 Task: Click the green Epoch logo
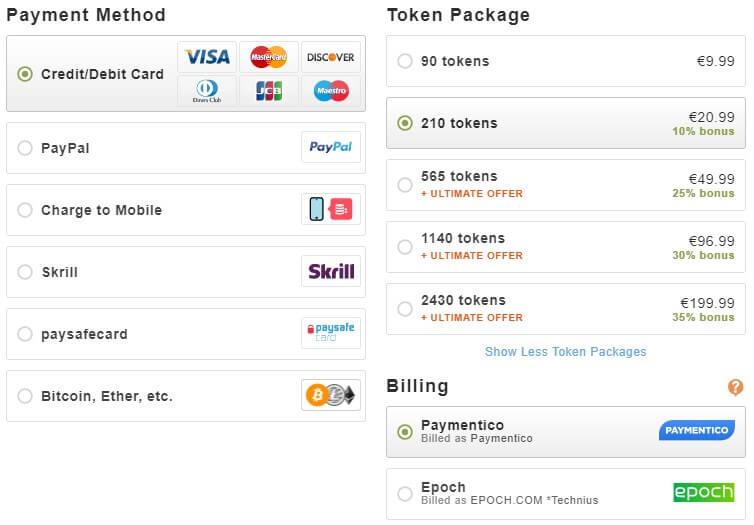pos(704,492)
